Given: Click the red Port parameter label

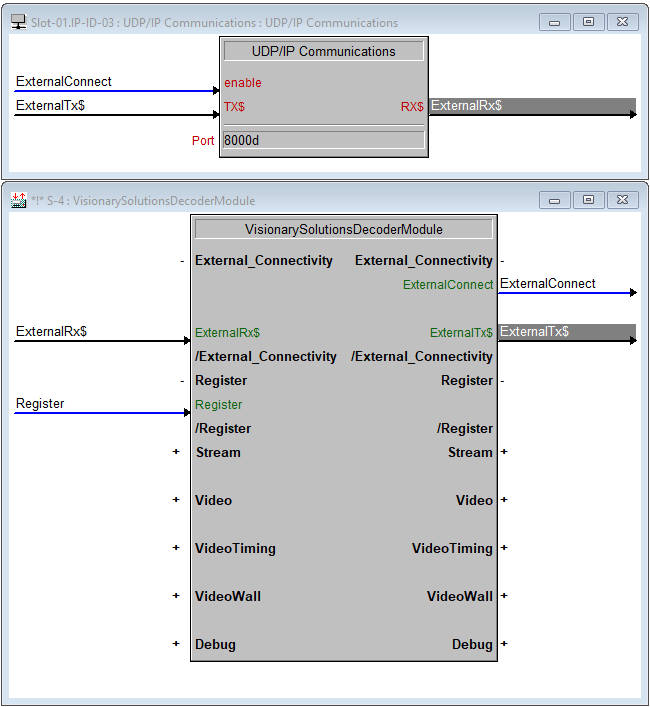Looking at the screenshot, I should point(203,141).
